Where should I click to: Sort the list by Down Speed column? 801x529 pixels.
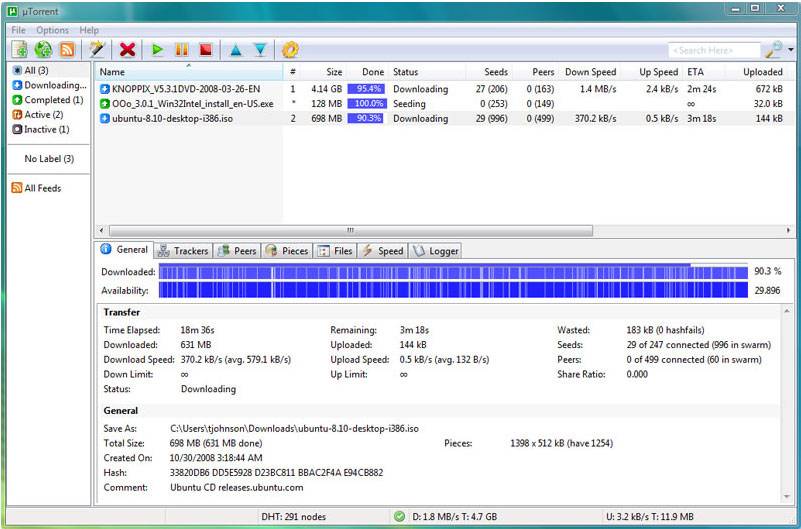tap(590, 72)
